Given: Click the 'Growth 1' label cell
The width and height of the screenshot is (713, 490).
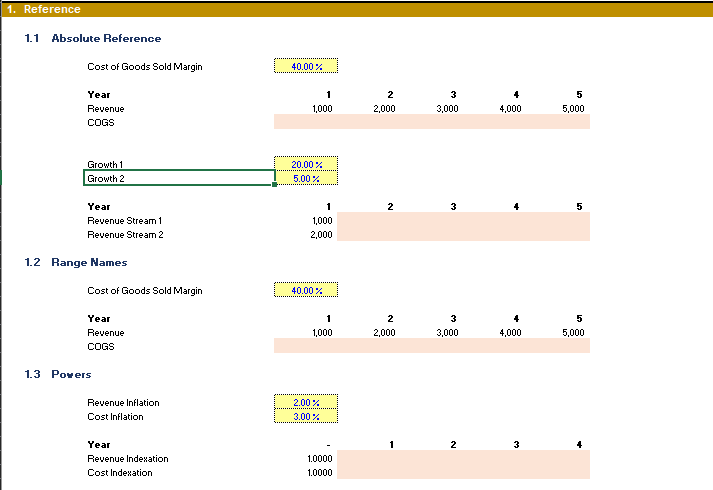Looking at the screenshot, I should pos(105,164).
